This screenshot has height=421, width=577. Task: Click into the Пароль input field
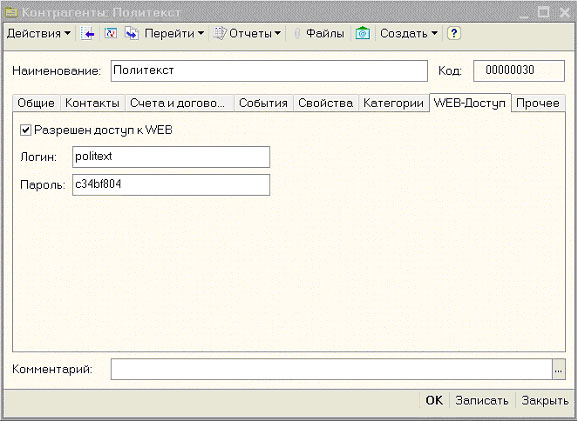pos(171,185)
